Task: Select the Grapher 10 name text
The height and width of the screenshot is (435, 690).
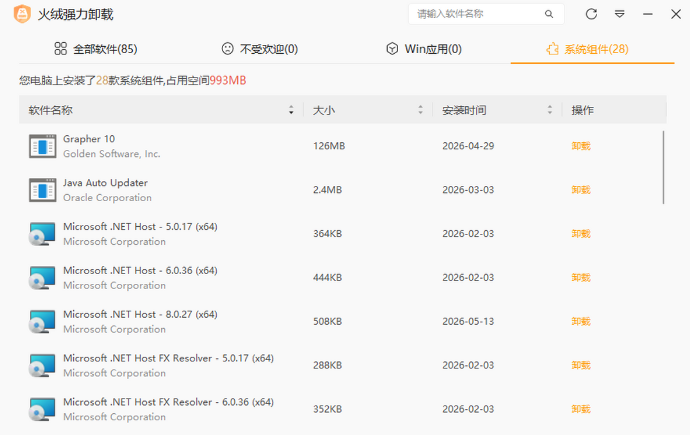Action: pyautogui.click(x=89, y=139)
